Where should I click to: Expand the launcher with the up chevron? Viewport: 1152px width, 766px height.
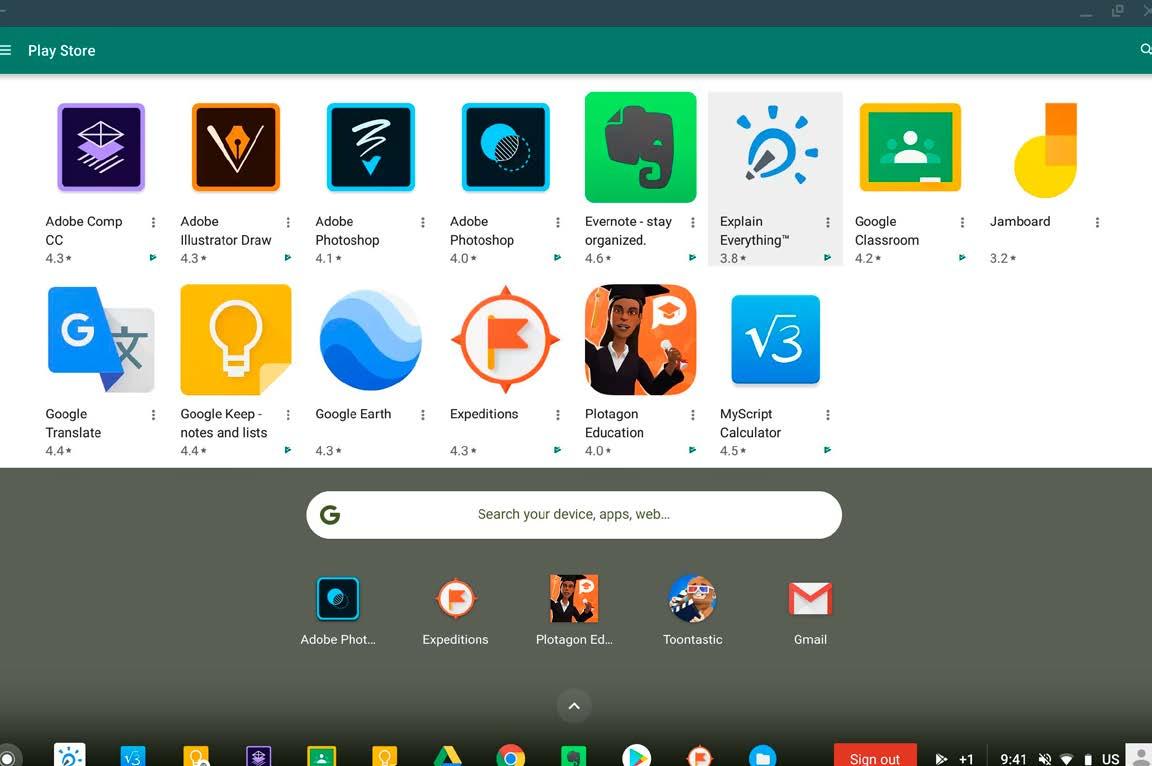tap(575, 706)
